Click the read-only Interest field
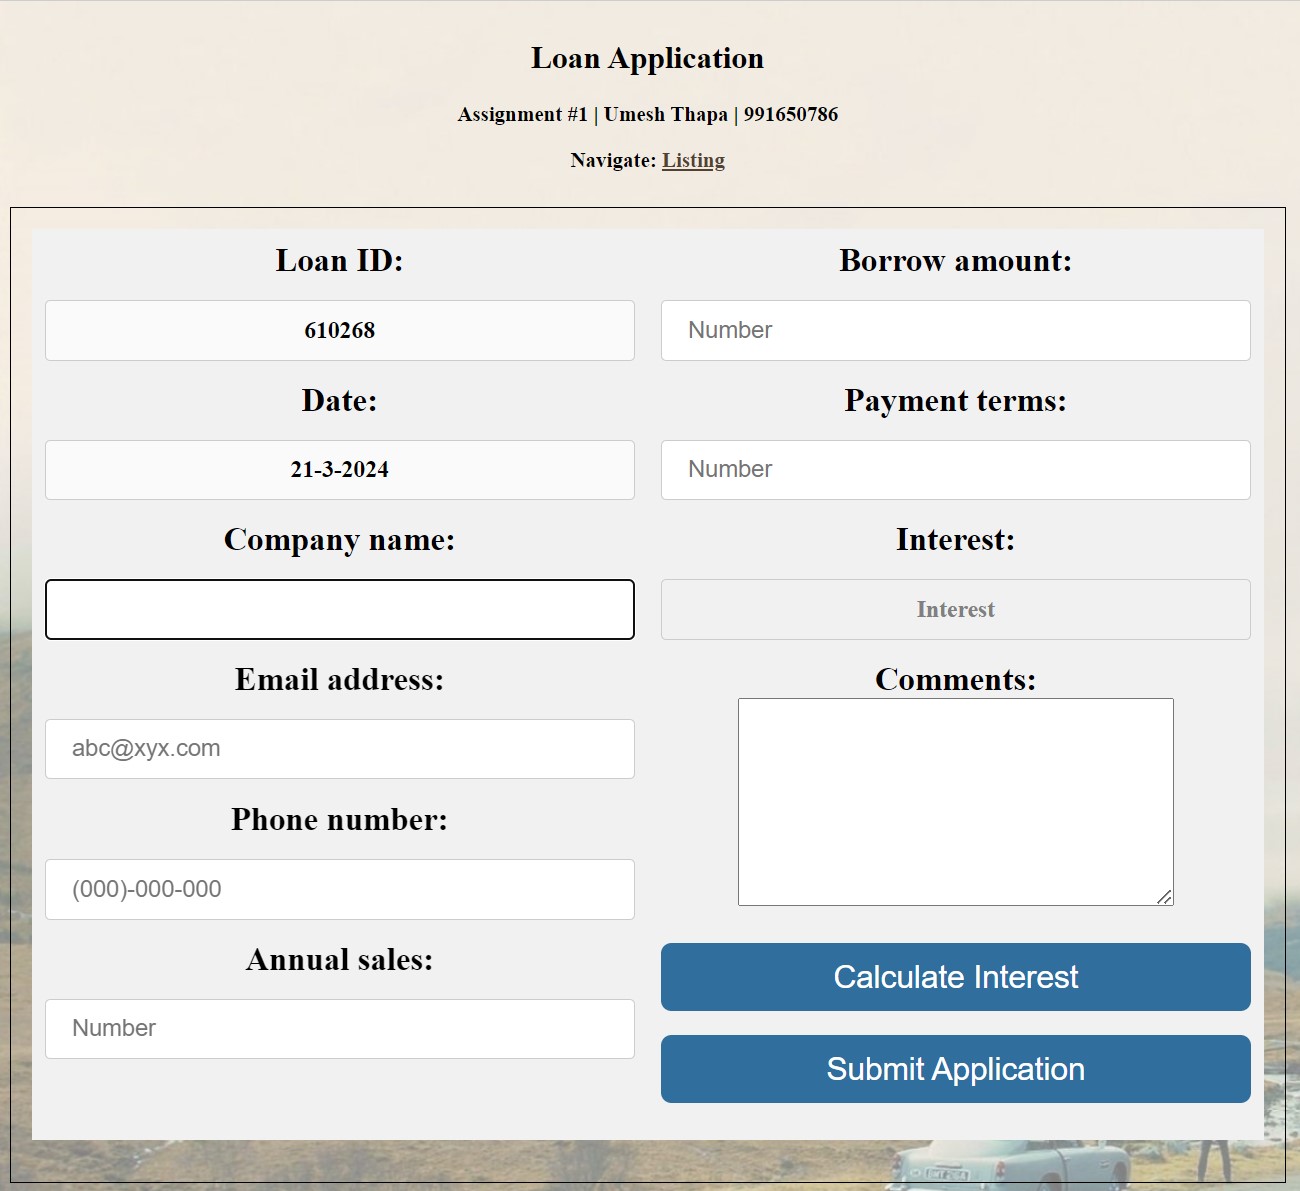Image resolution: width=1300 pixels, height=1191 pixels. pyautogui.click(x=955, y=609)
